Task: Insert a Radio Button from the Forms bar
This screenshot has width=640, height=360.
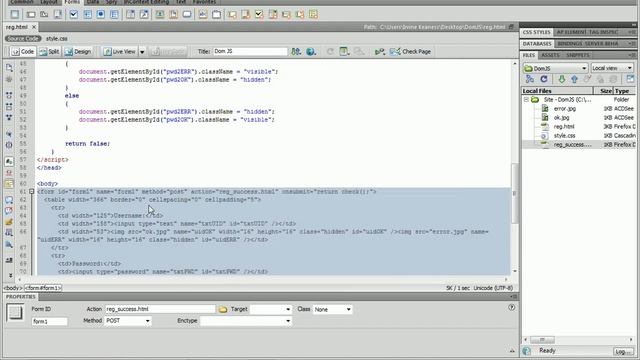Action: click(101, 15)
